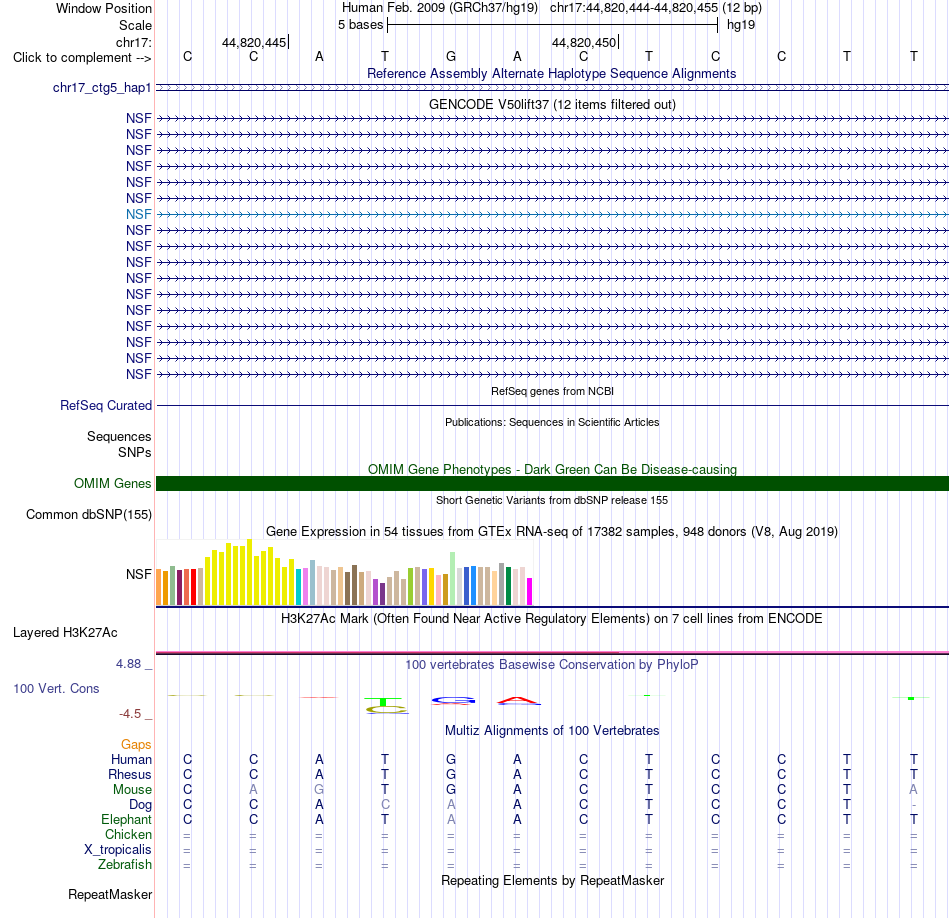The width and height of the screenshot is (950, 918).
Task: Click the Layered H3K27Ac label
Action: (65, 633)
